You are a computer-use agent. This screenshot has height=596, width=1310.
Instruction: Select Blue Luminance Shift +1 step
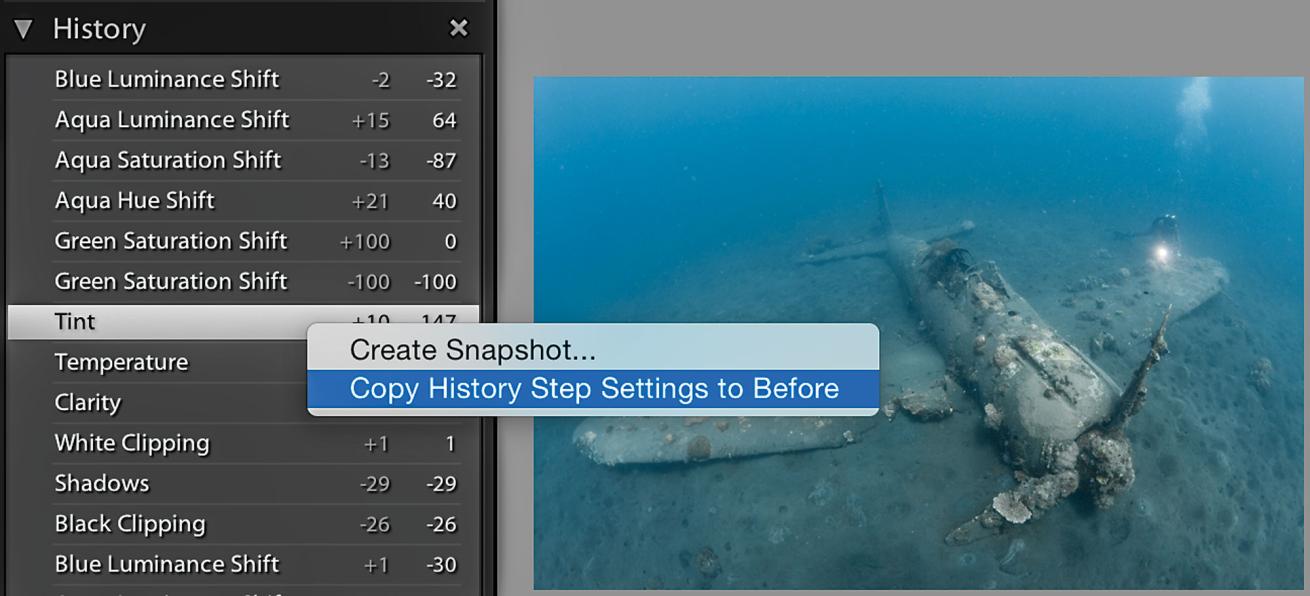167,564
